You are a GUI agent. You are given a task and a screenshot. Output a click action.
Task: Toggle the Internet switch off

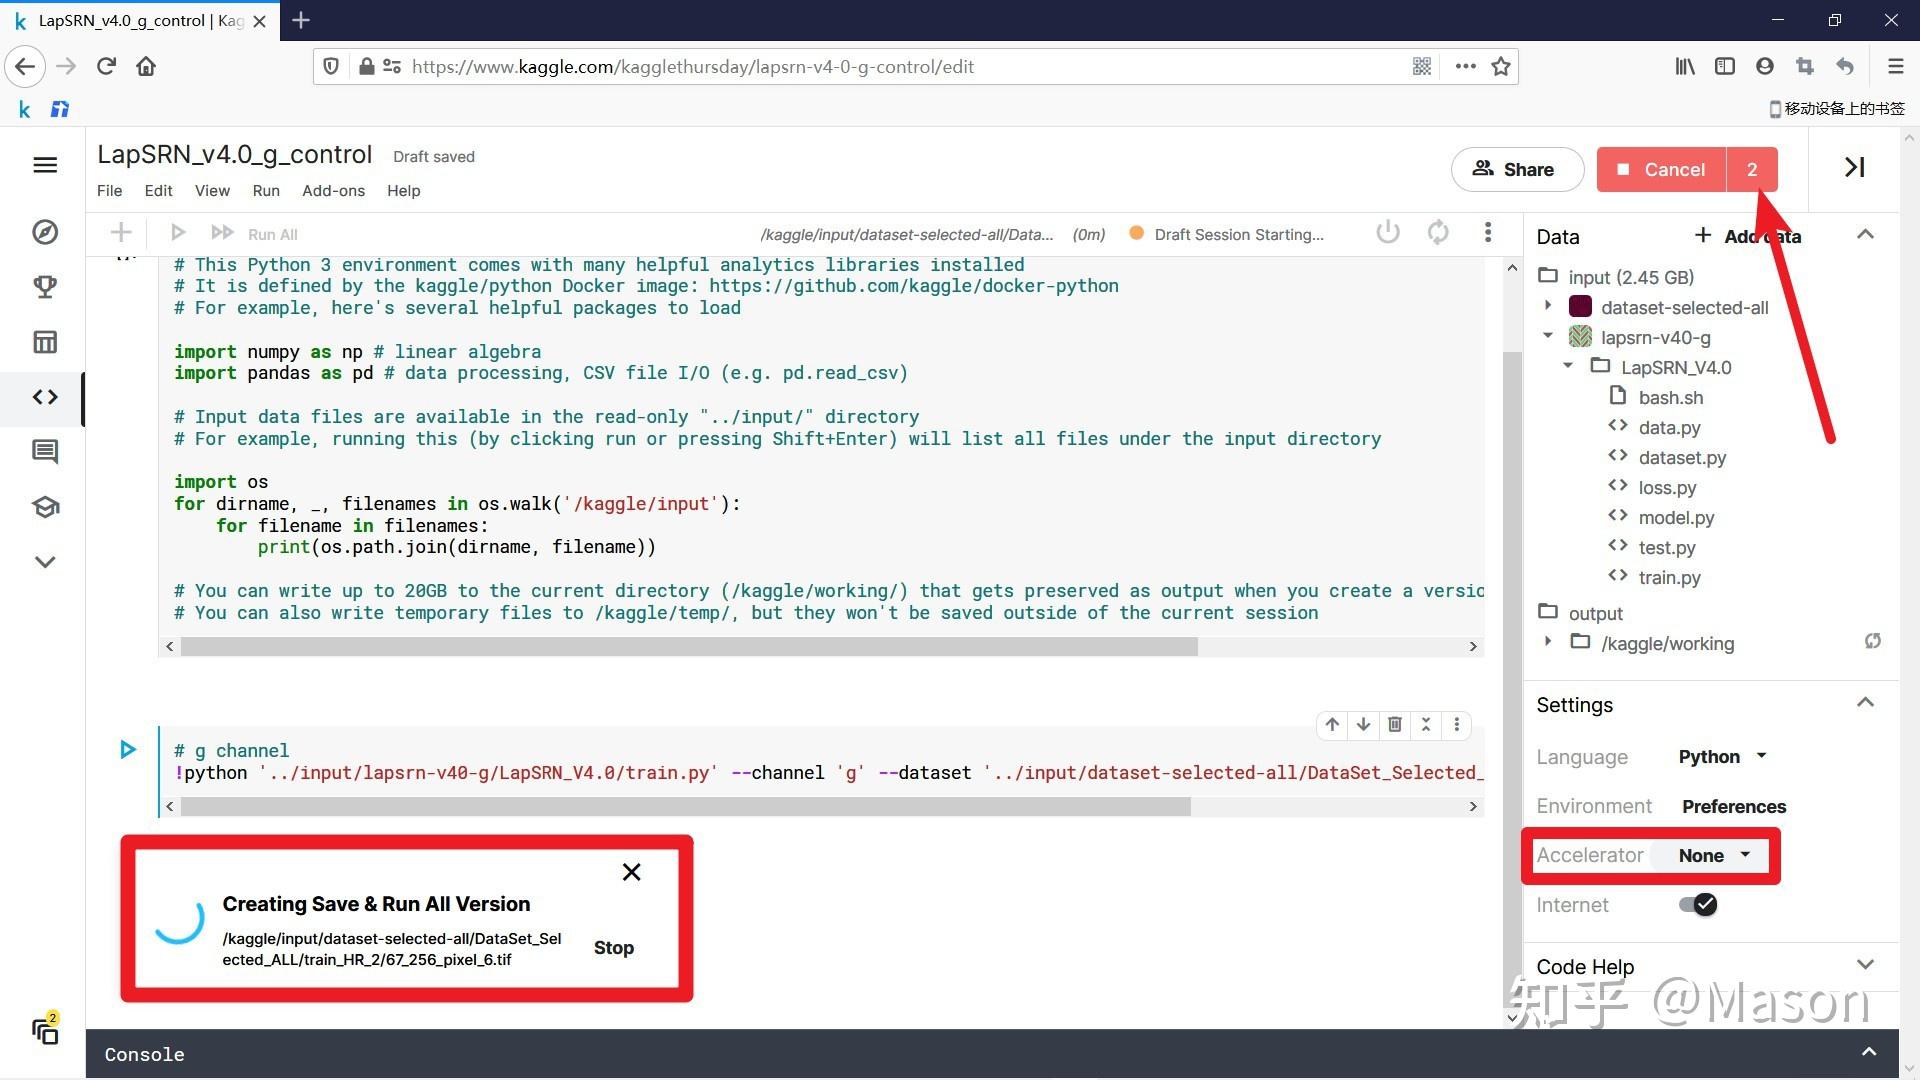click(1698, 905)
